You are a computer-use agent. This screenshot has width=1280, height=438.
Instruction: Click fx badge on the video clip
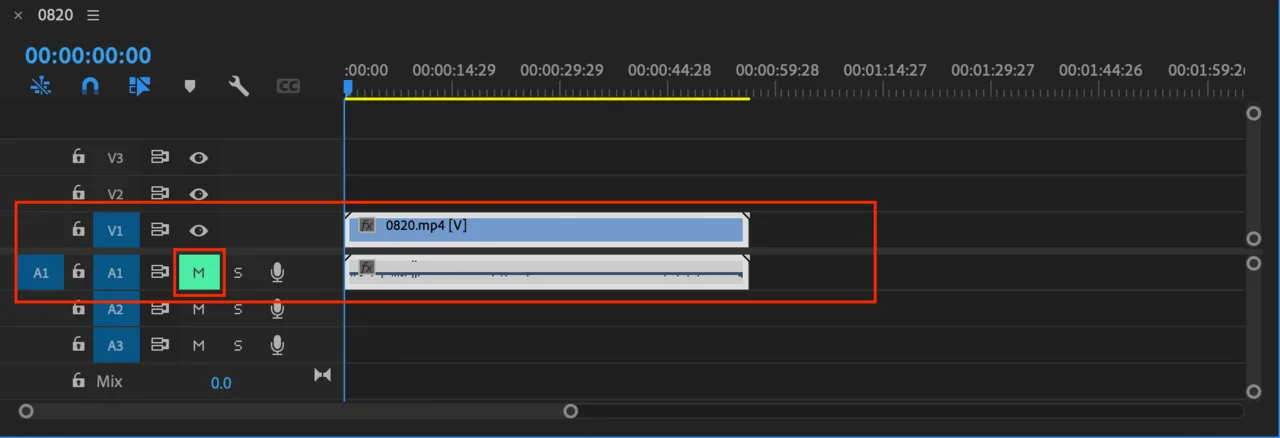click(367, 225)
